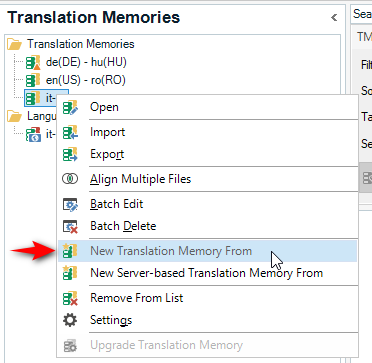Choose New Server-based Translation Memory From
The height and width of the screenshot is (363, 372).
pyautogui.click(x=207, y=273)
